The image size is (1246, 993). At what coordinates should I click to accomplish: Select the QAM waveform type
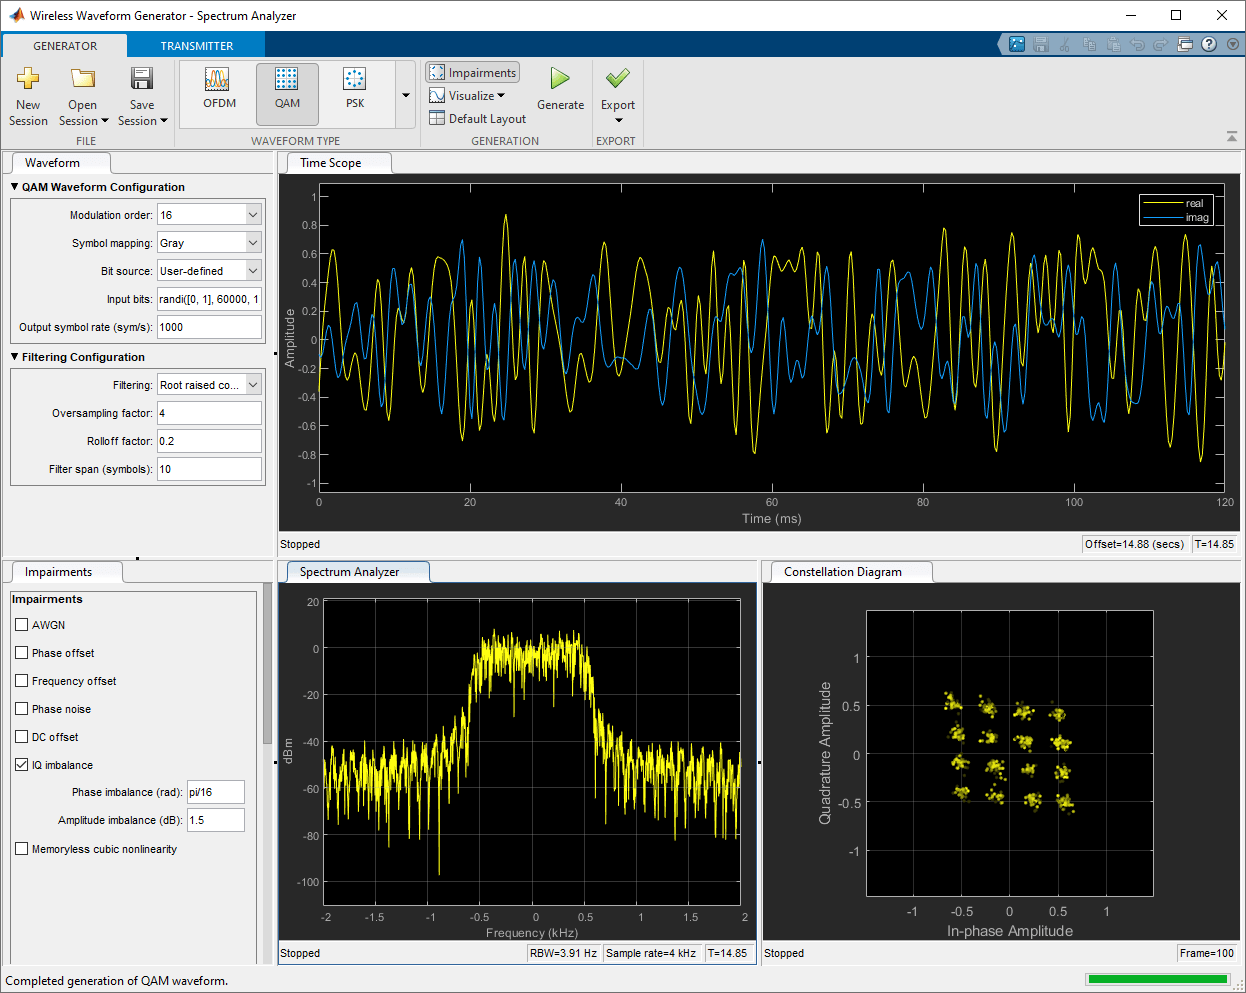tap(287, 92)
